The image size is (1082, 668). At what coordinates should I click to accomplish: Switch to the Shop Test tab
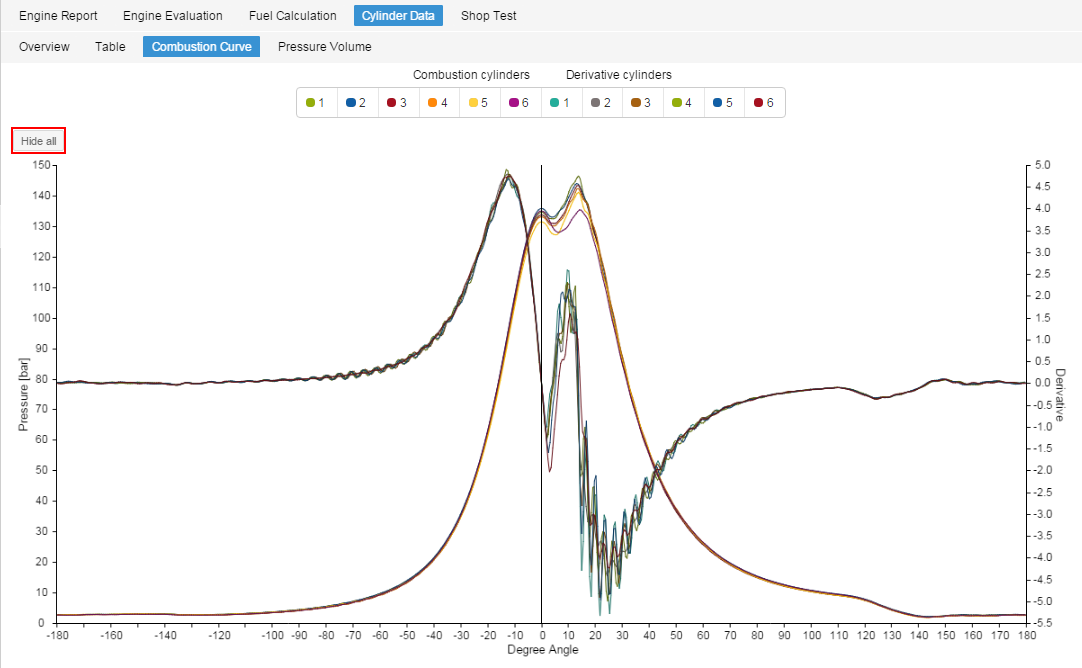(488, 15)
